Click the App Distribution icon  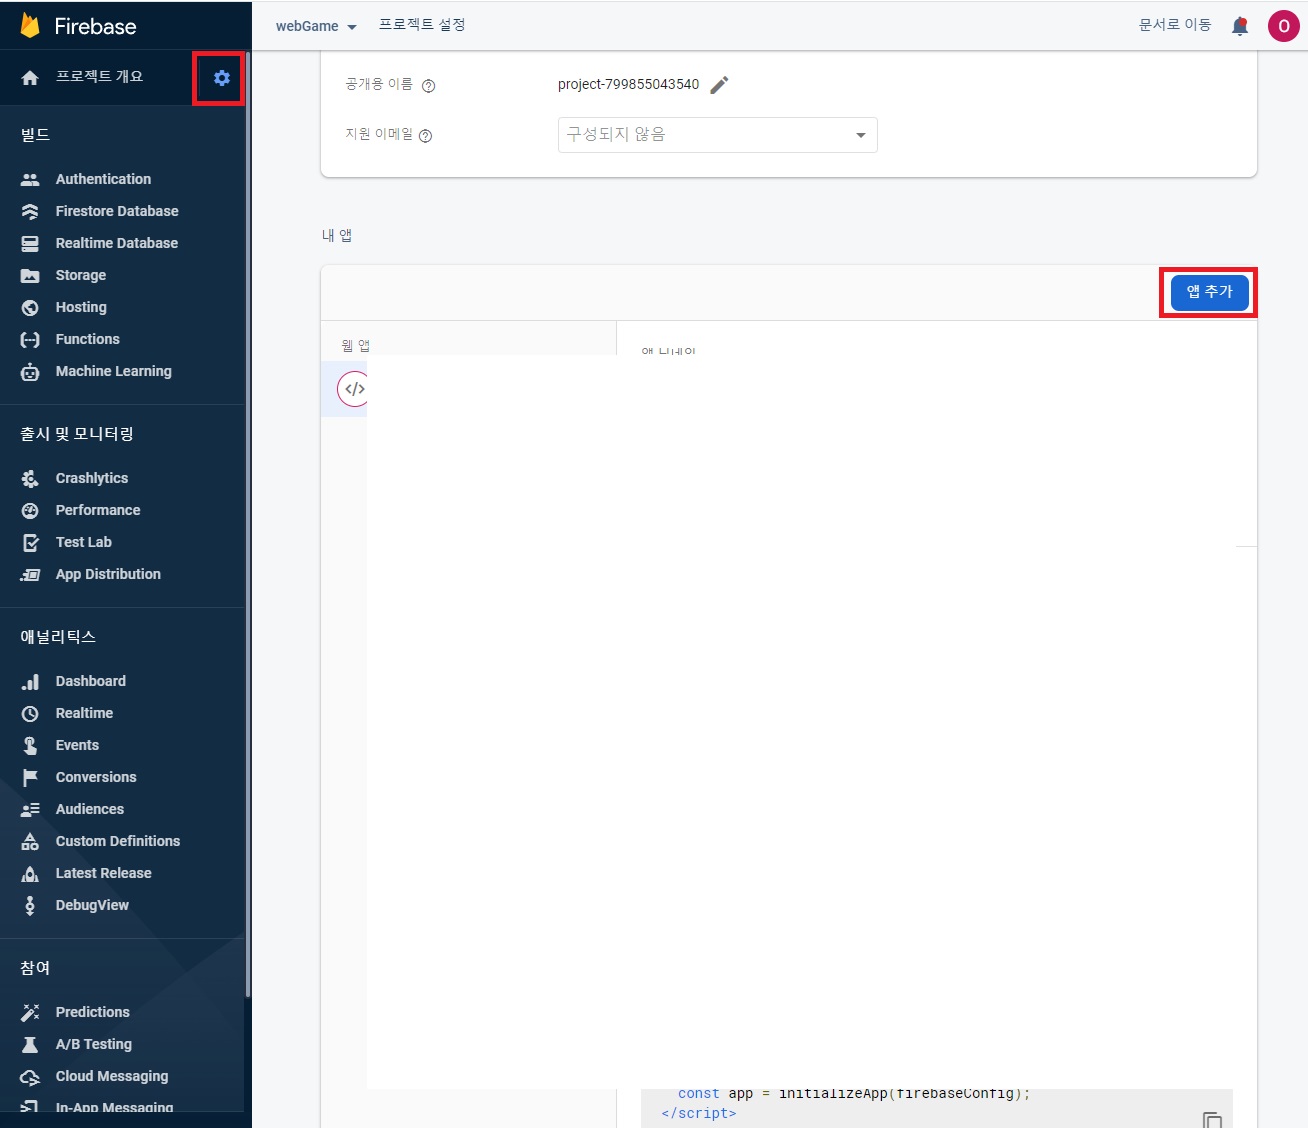pos(30,574)
